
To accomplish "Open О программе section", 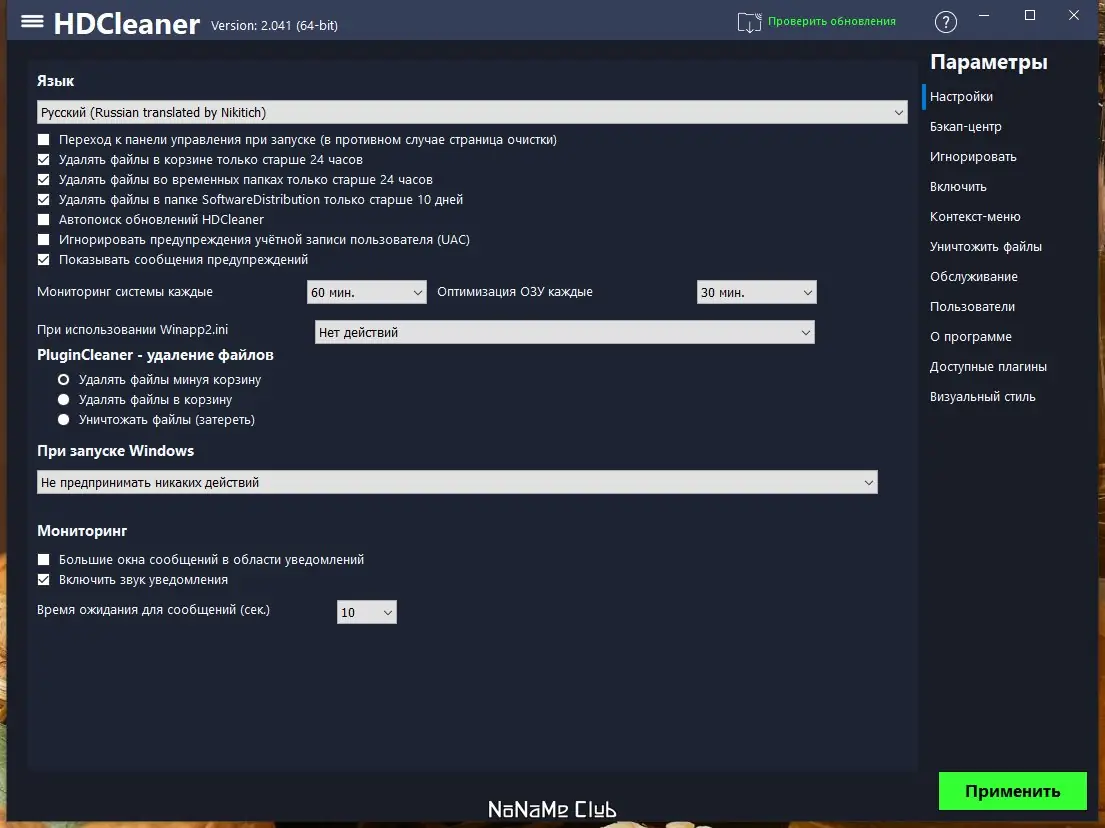I will click(x=970, y=337).
